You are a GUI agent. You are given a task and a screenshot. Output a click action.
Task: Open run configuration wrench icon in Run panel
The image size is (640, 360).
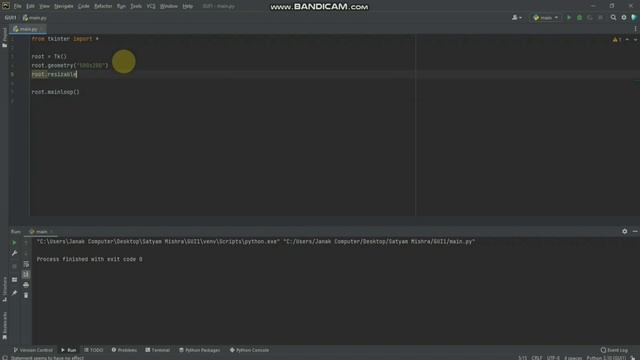pyautogui.click(x=14, y=253)
